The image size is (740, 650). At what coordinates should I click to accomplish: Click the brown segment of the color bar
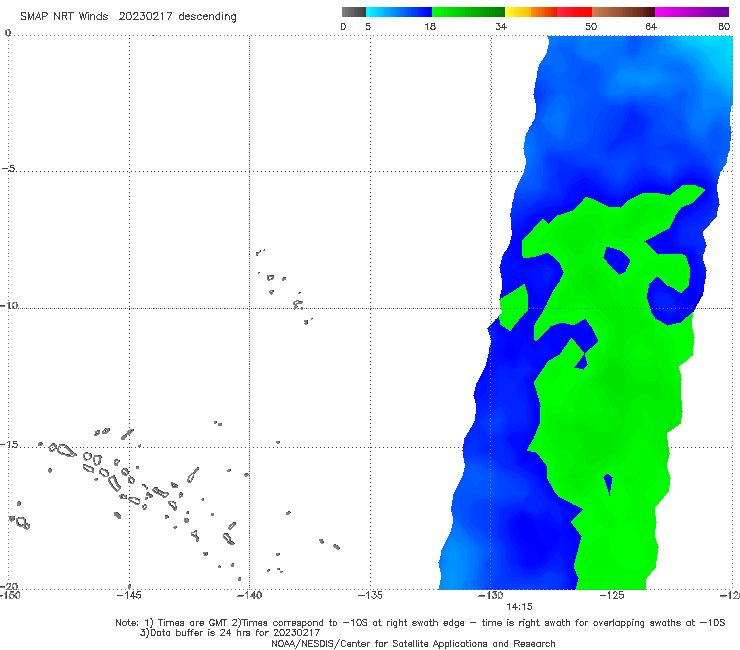tap(623, 12)
